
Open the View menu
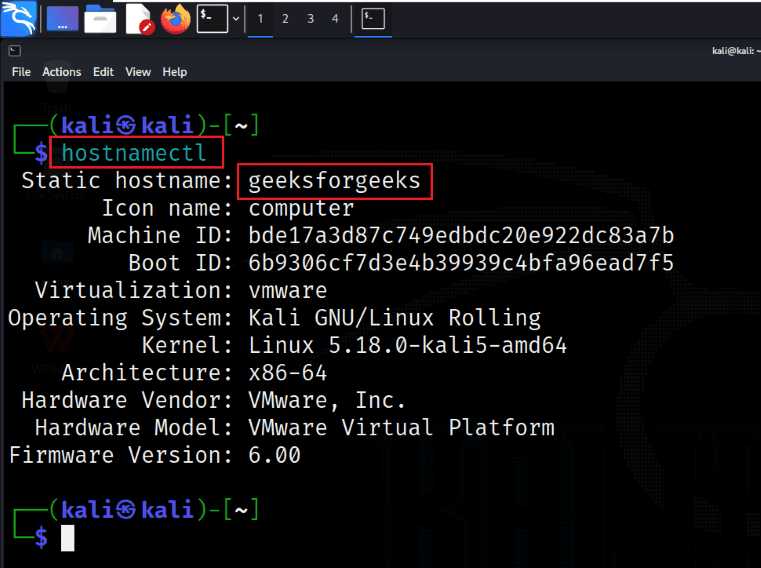138,72
